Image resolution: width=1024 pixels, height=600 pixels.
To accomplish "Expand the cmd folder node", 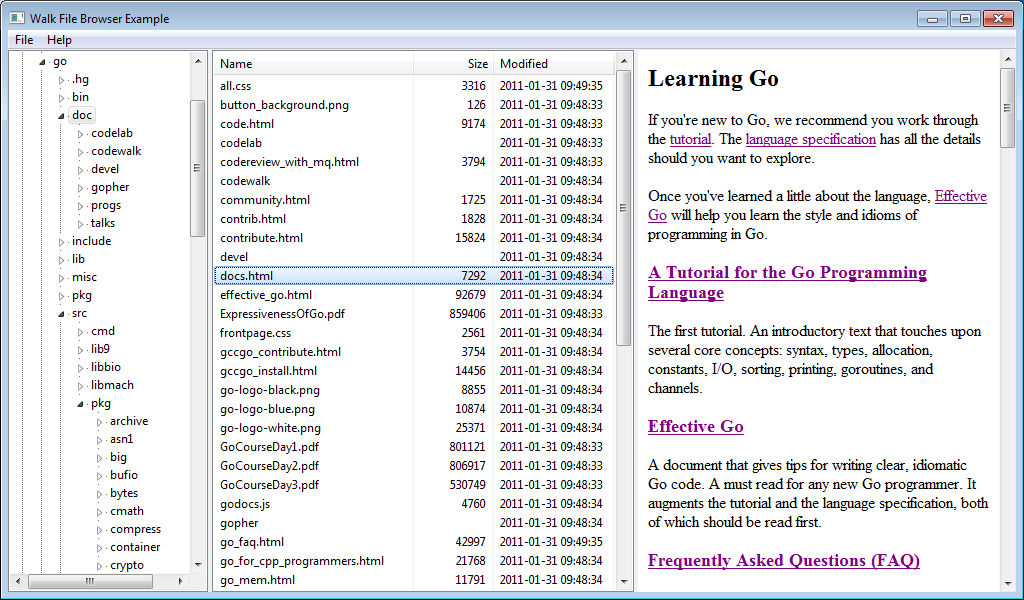I will tap(80, 332).
